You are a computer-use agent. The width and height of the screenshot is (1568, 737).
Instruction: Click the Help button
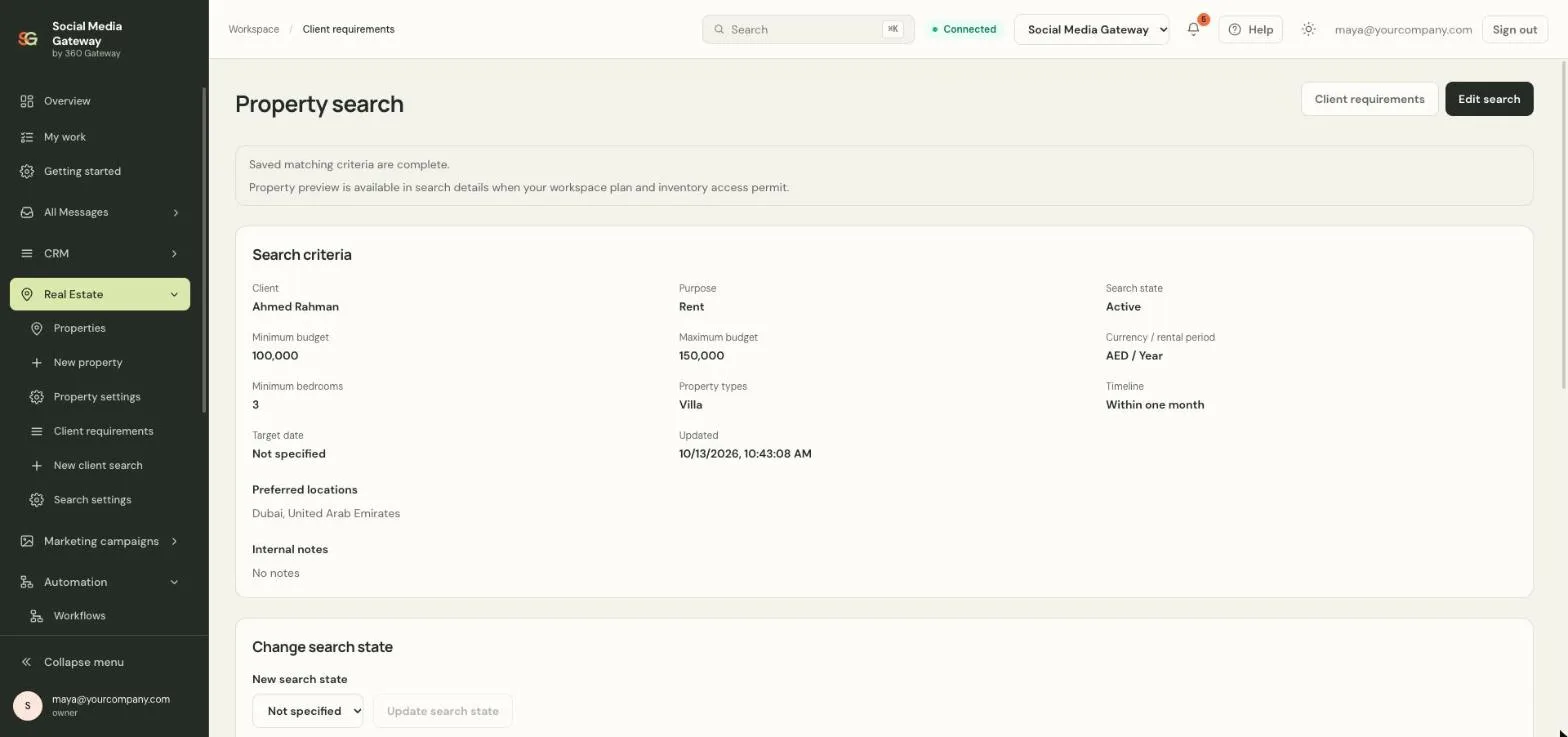[x=1250, y=29]
